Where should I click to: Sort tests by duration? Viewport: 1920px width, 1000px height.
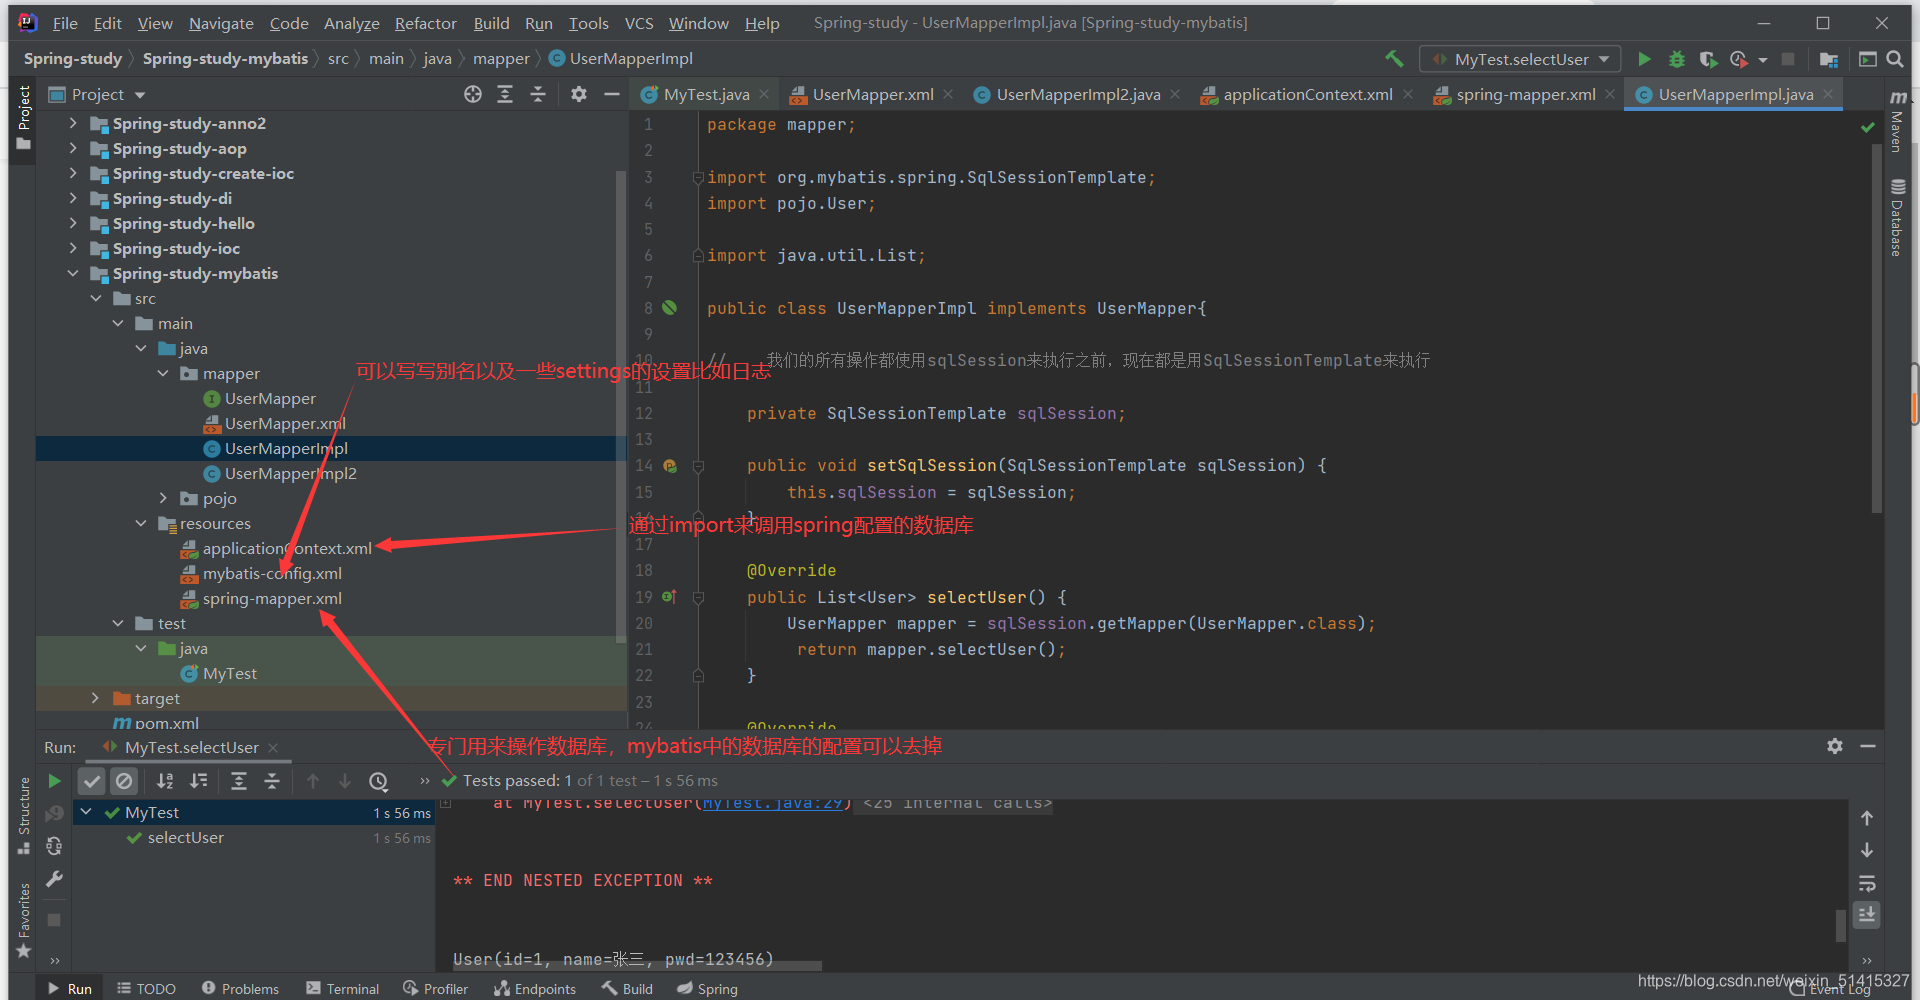point(199,781)
